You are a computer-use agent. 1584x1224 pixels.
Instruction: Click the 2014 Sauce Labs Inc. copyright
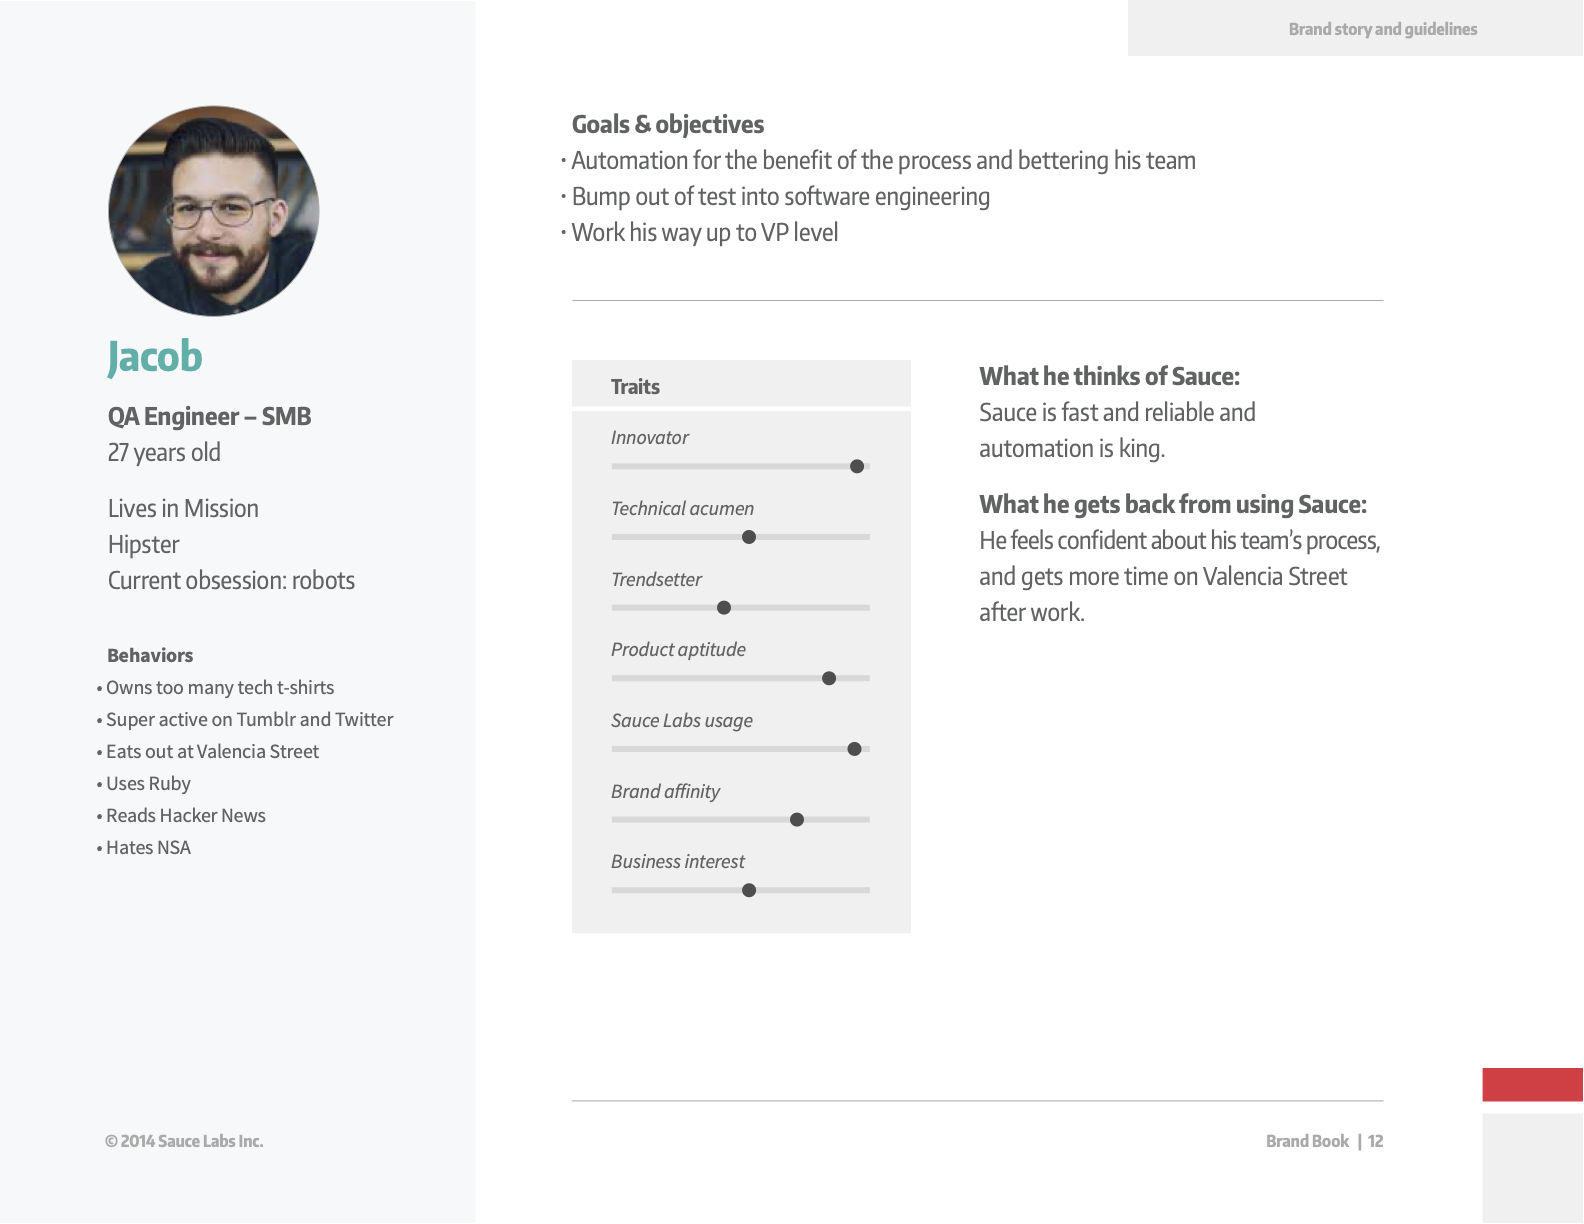[x=184, y=1141]
